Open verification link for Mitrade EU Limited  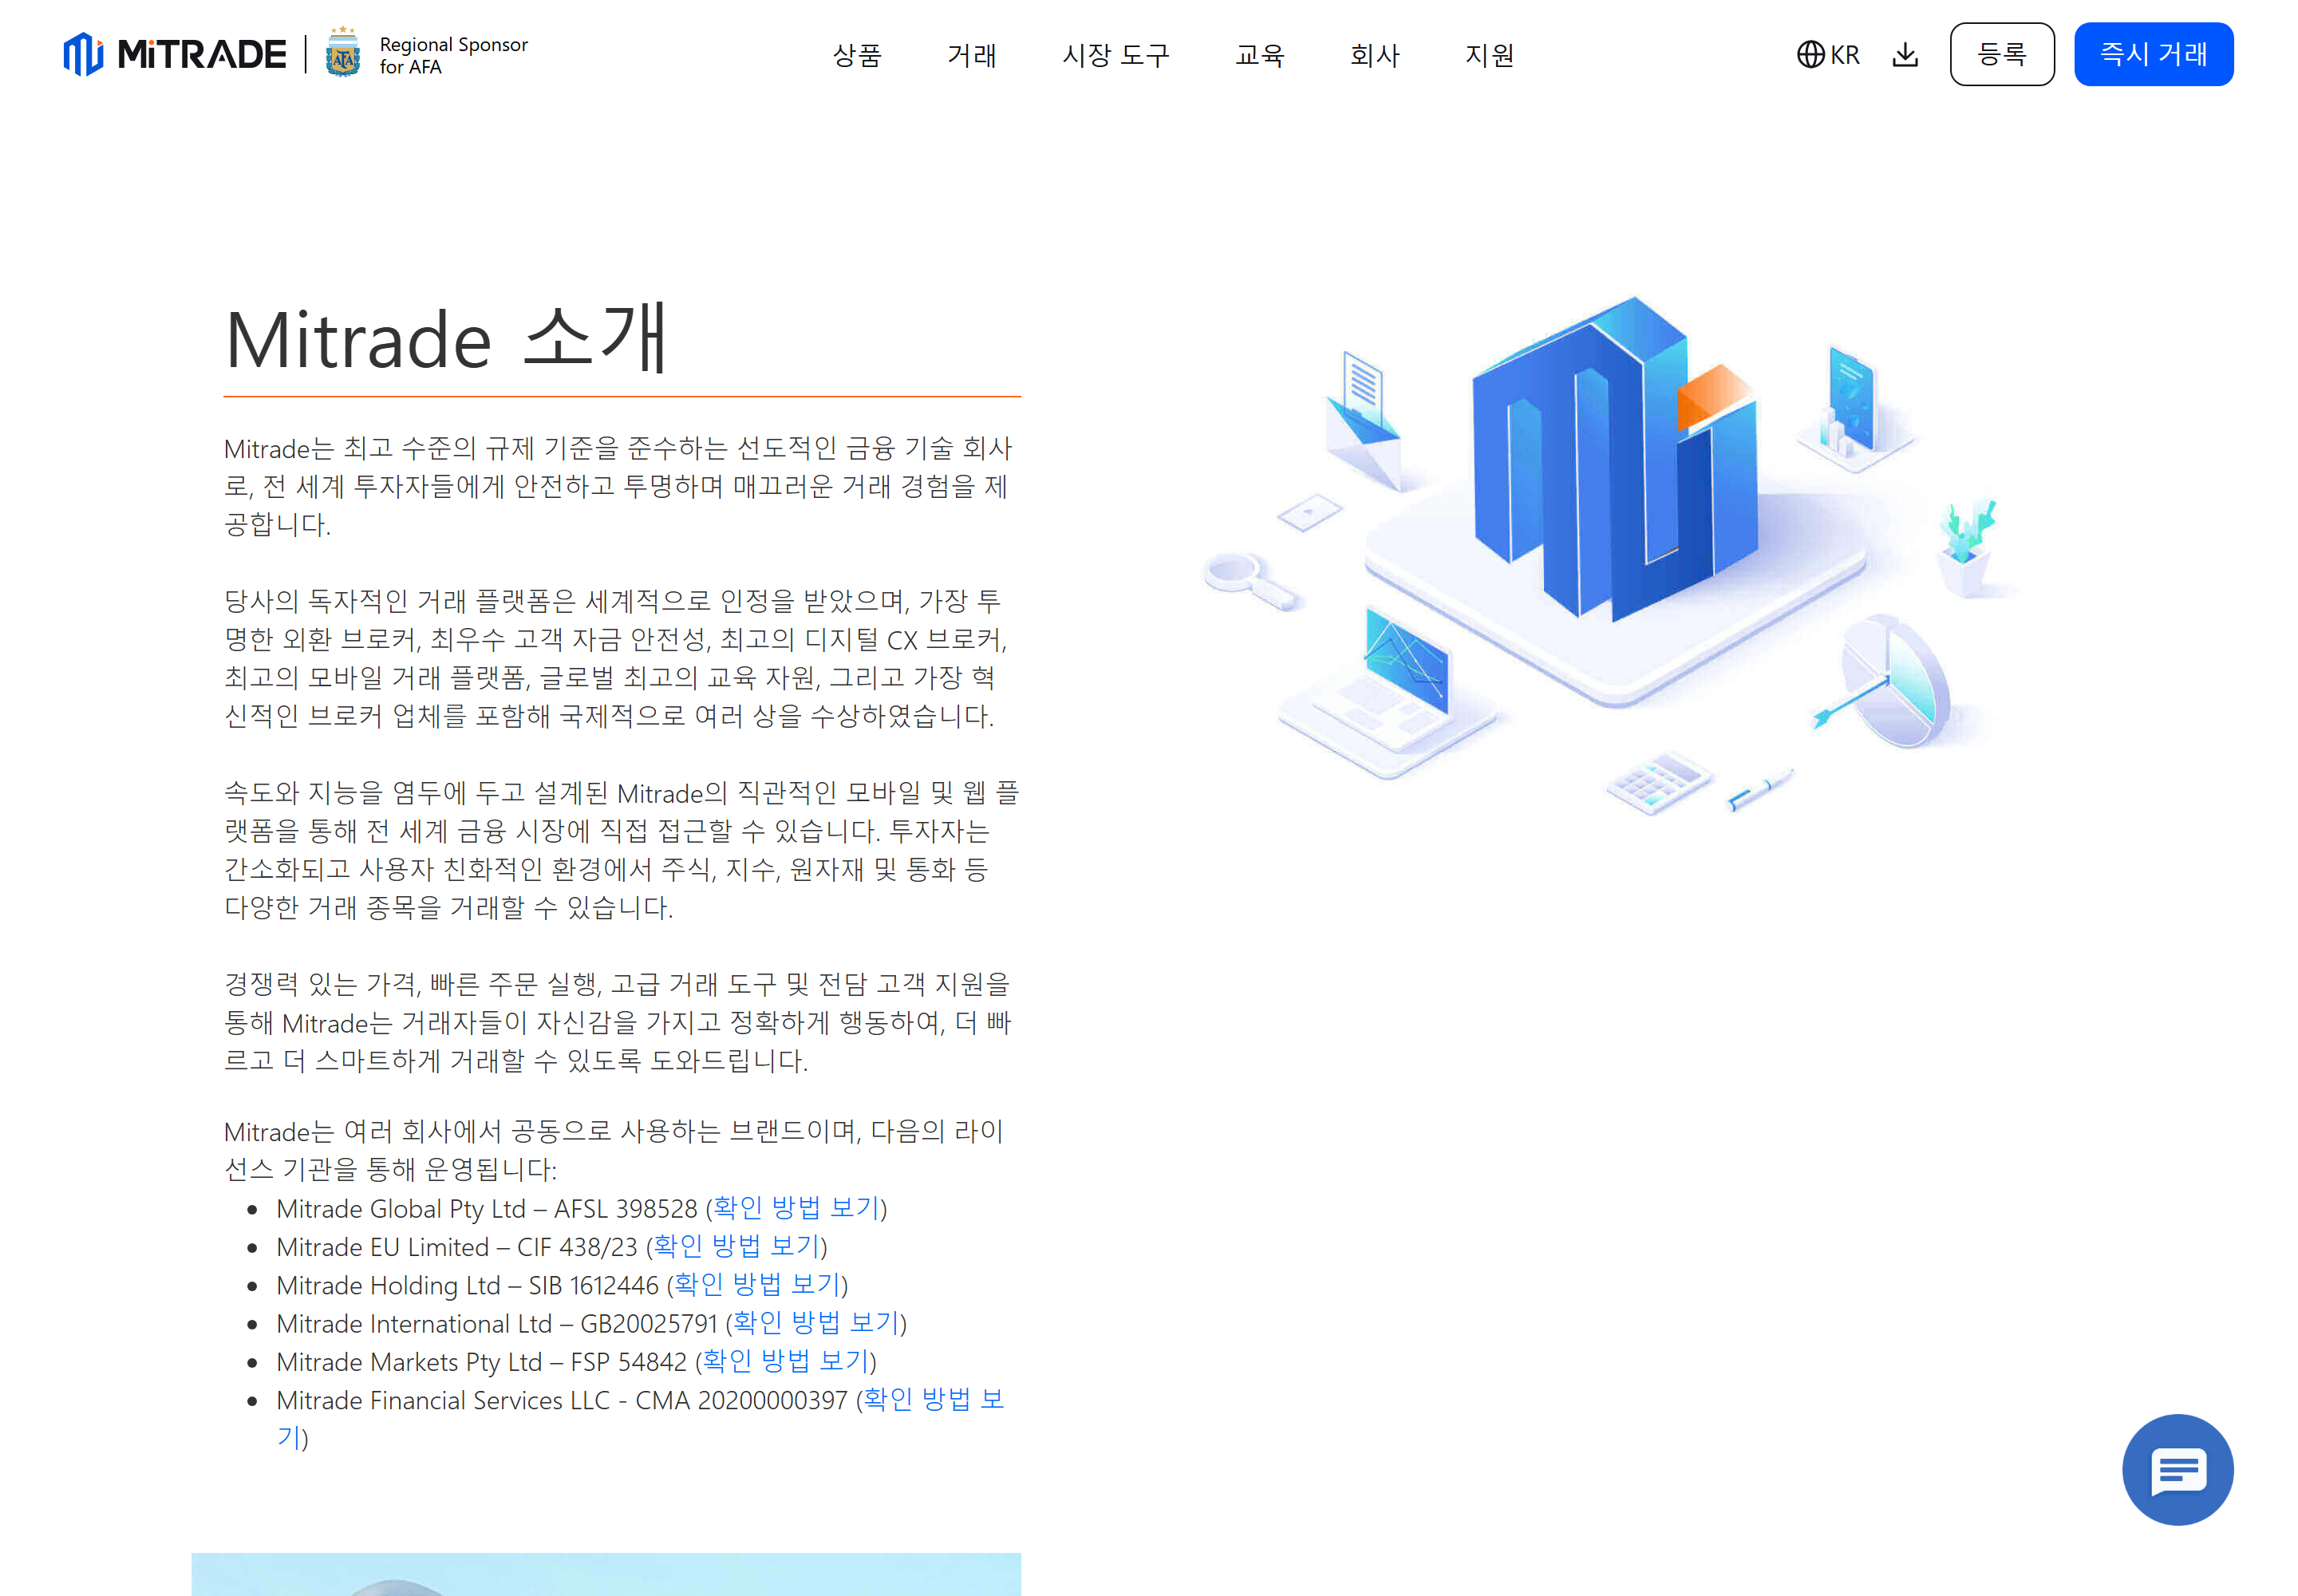[x=737, y=1245]
